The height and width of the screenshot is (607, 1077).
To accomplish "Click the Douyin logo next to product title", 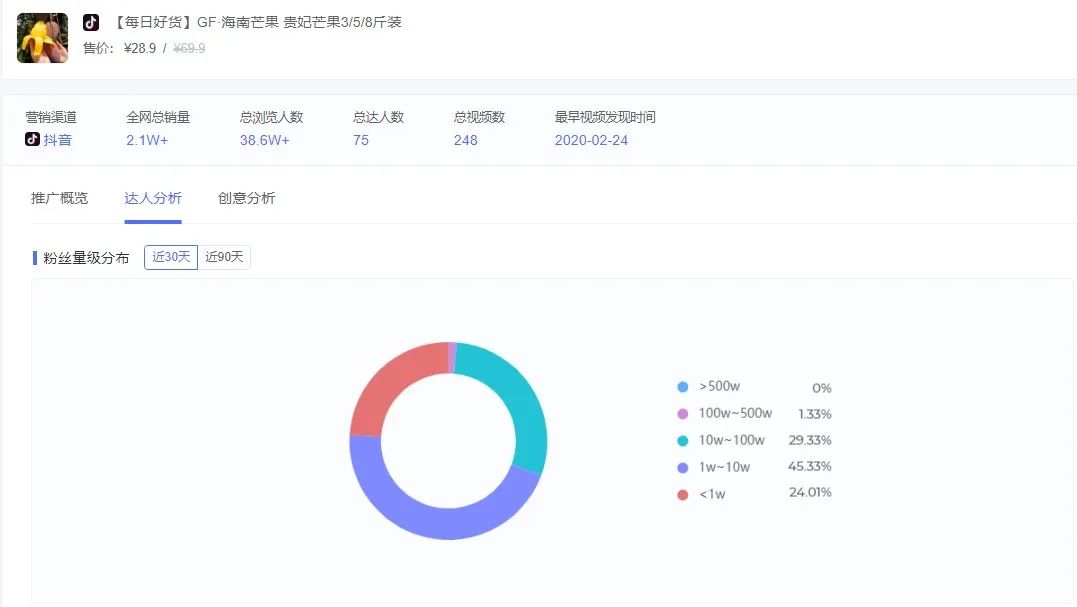I will (91, 21).
